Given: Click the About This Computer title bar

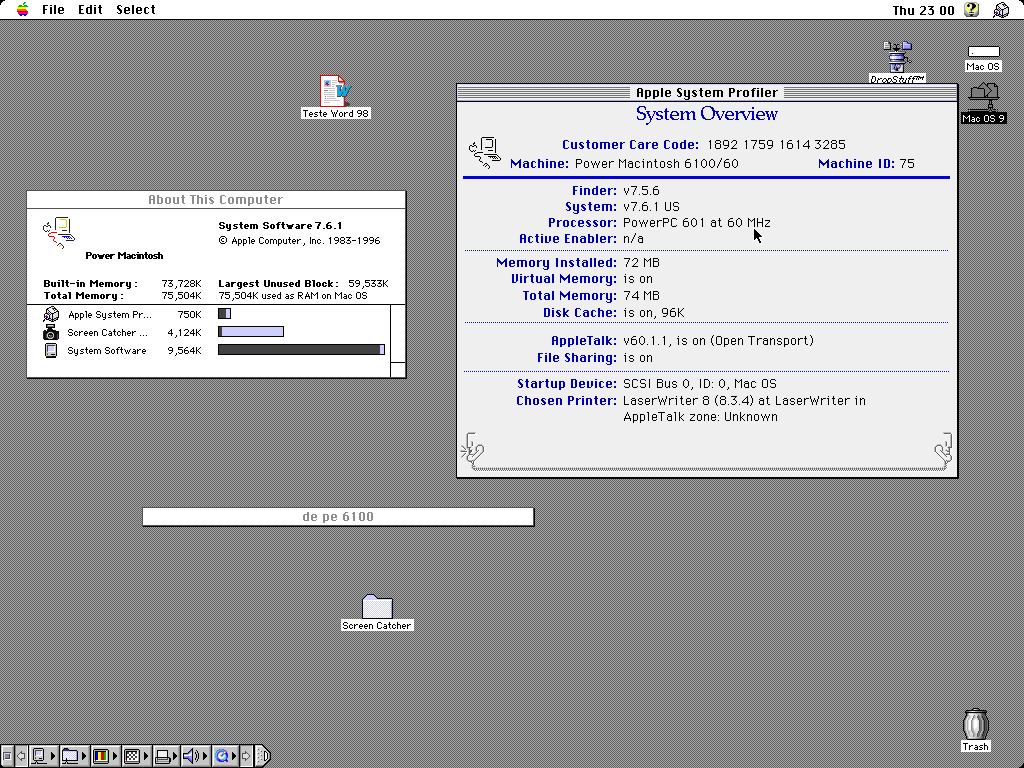Looking at the screenshot, I should click(216, 200).
